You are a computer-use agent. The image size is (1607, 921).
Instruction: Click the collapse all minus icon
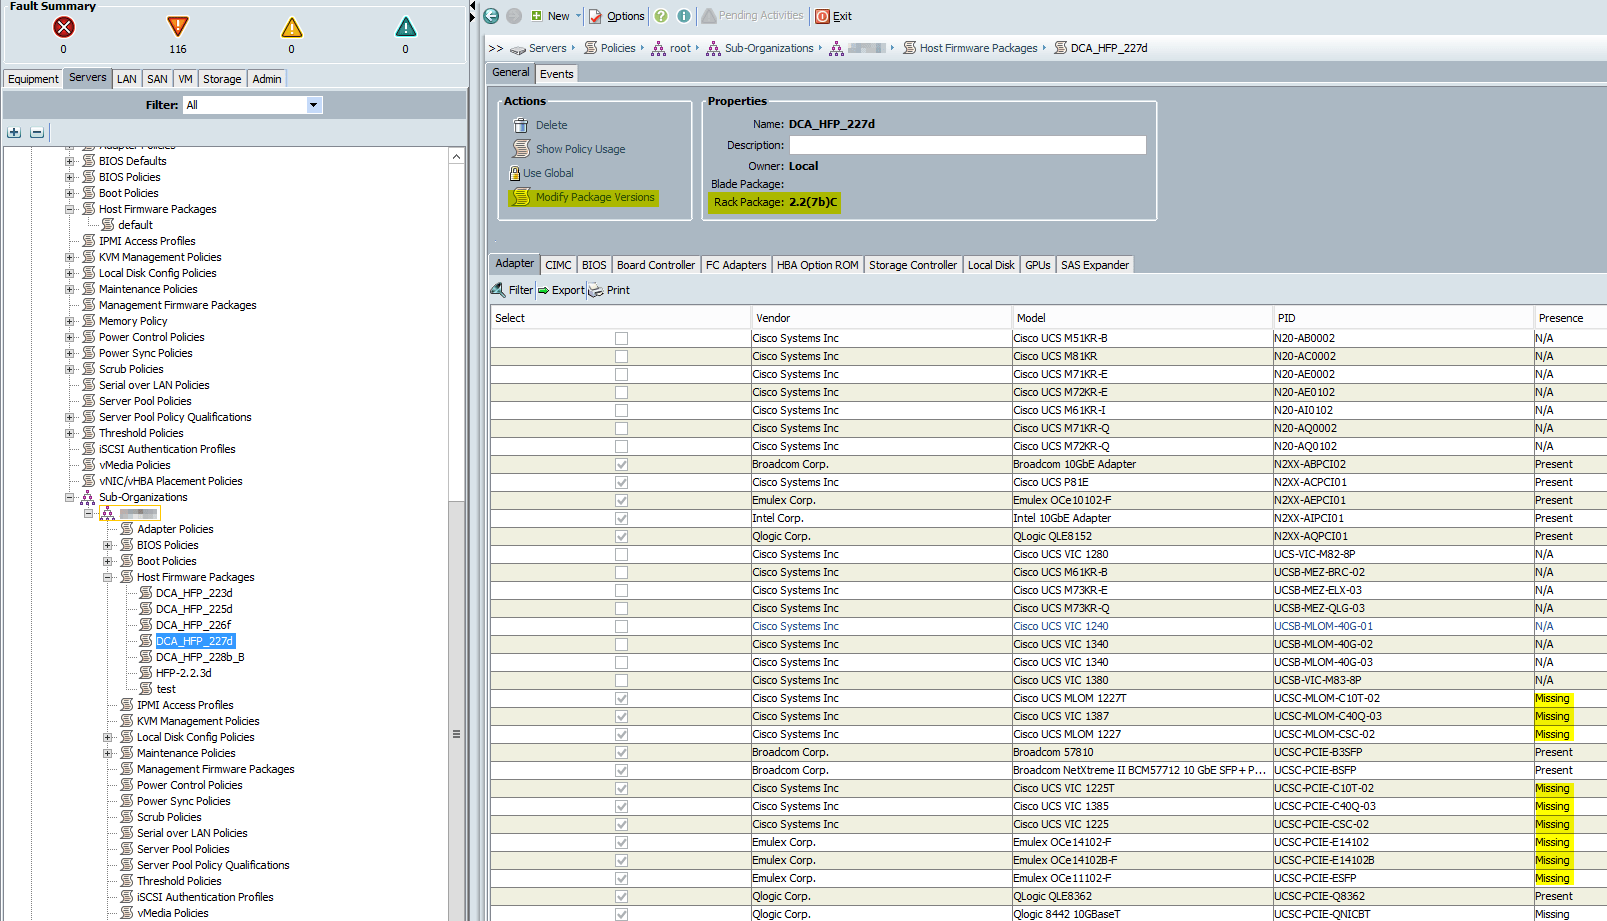click(x=37, y=132)
